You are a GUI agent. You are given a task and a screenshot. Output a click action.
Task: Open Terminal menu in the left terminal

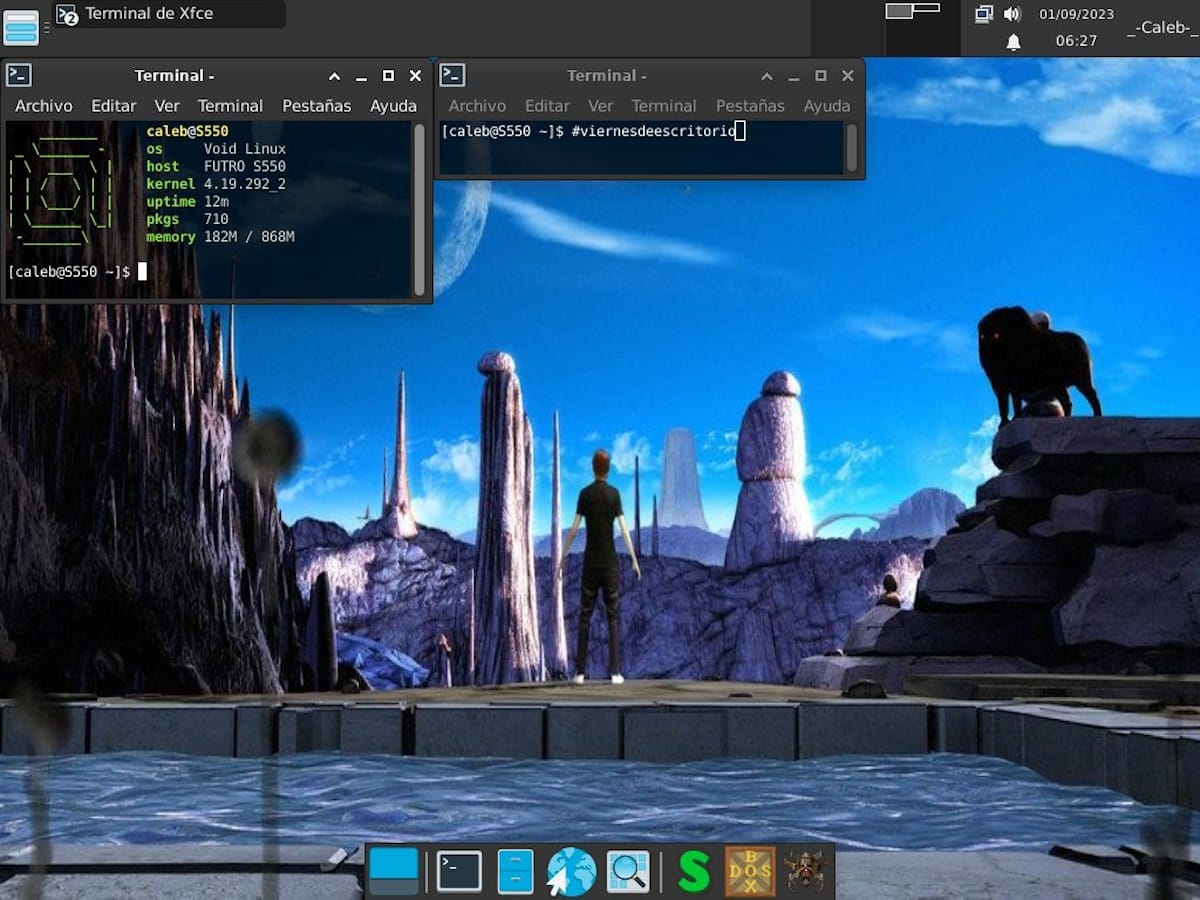pos(230,106)
